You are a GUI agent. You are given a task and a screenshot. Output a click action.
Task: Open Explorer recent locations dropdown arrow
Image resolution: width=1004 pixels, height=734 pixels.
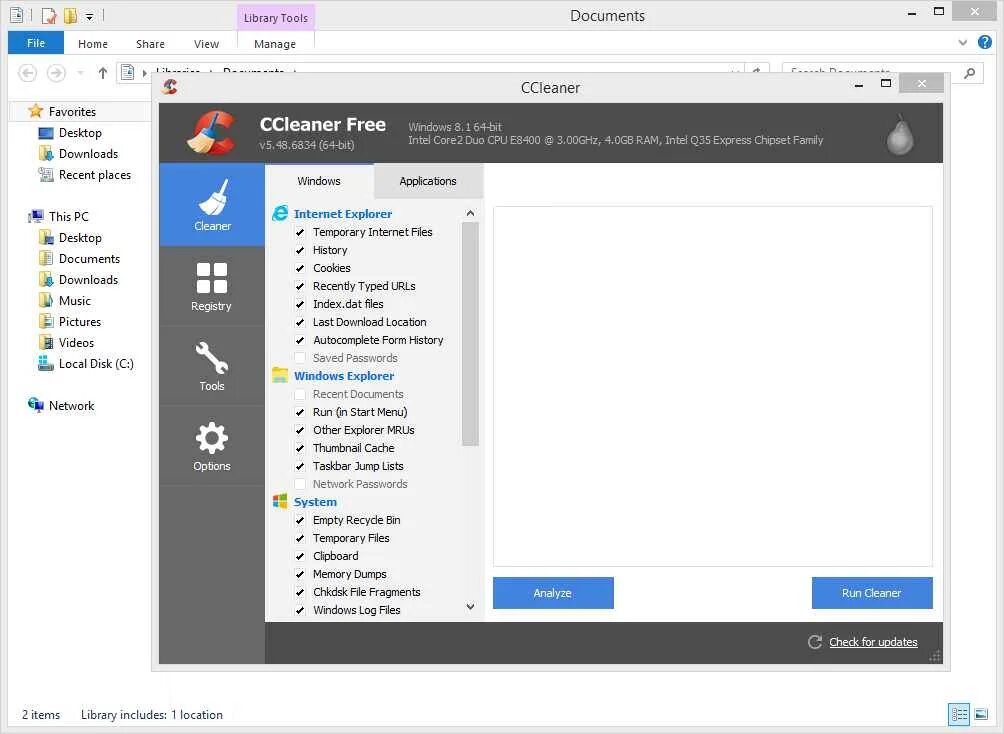pyautogui.click(x=80, y=73)
